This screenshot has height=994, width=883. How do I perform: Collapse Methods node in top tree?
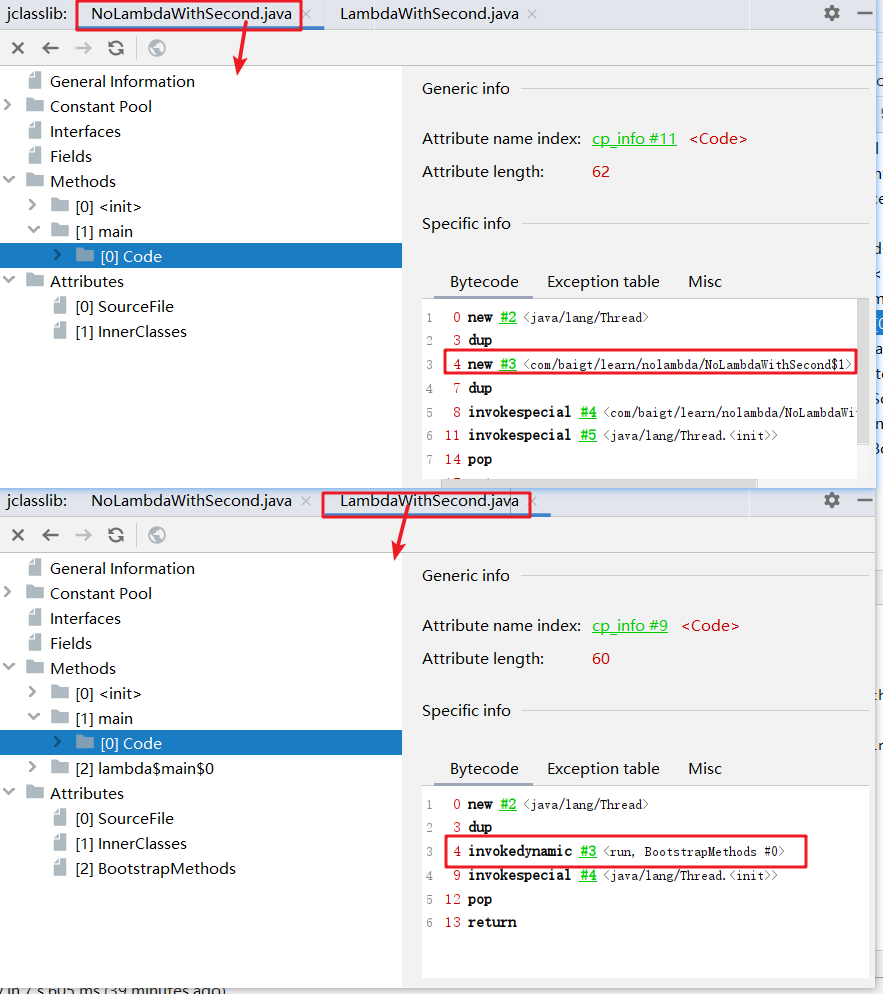pyautogui.click(x=9, y=180)
